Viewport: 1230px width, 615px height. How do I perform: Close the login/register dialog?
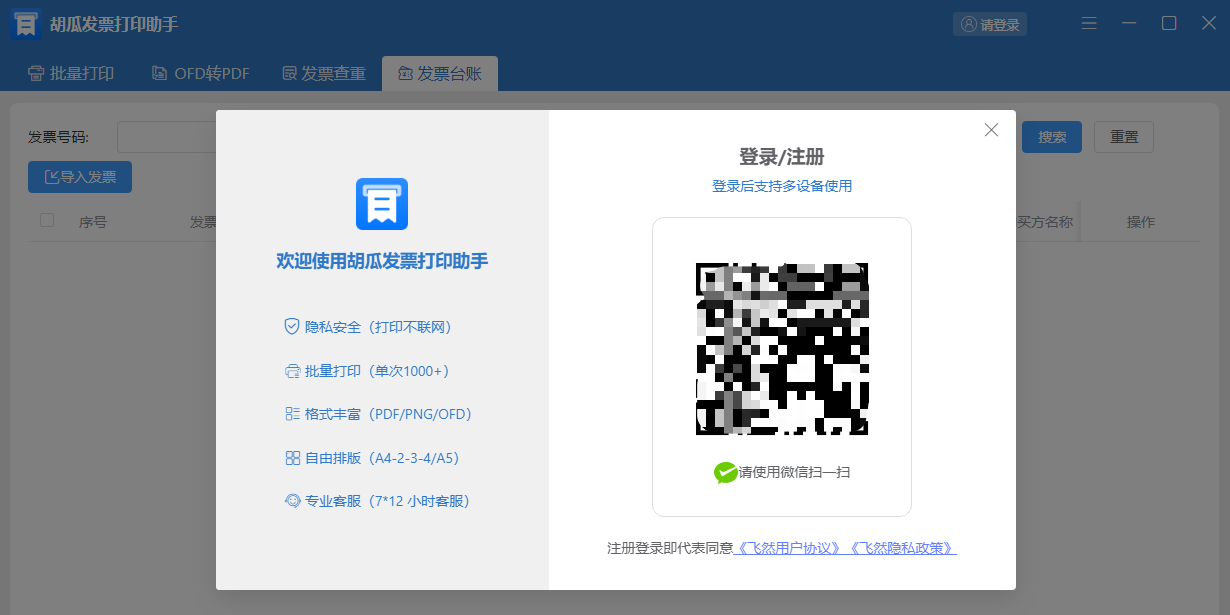(x=991, y=130)
